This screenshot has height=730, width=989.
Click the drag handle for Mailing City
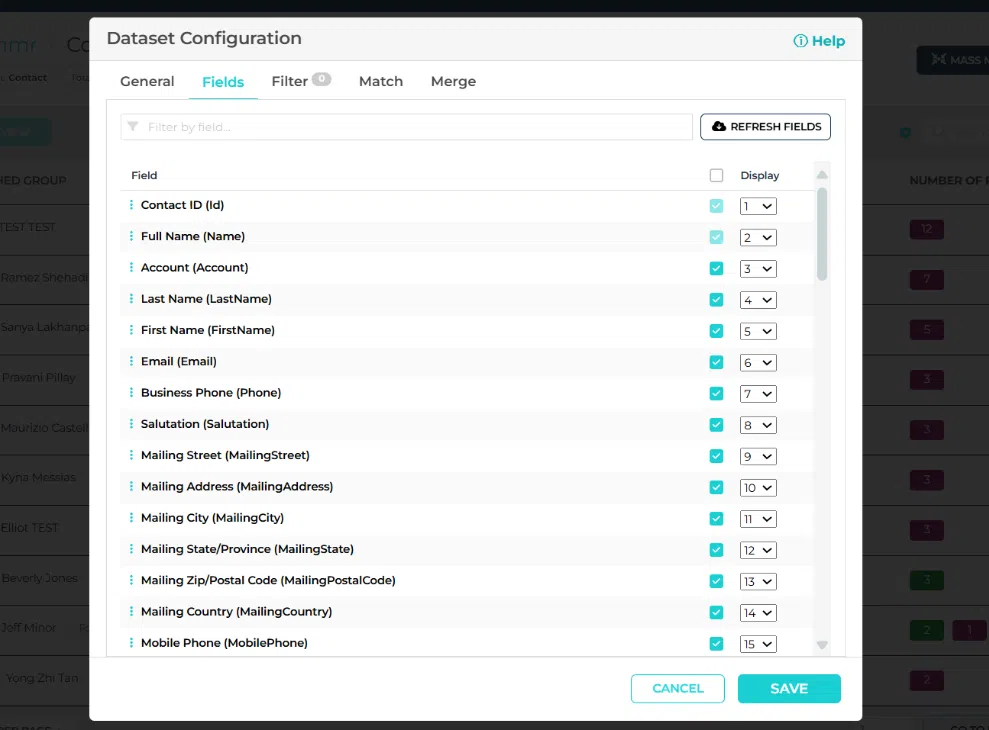pyautogui.click(x=131, y=518)
